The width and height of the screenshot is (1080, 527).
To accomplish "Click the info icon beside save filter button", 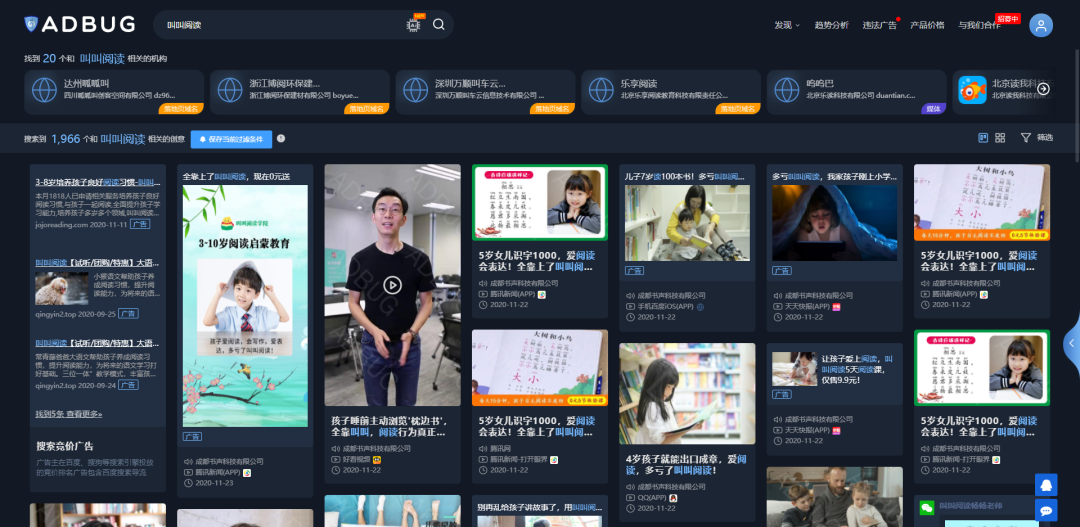I will pos(281,139).
